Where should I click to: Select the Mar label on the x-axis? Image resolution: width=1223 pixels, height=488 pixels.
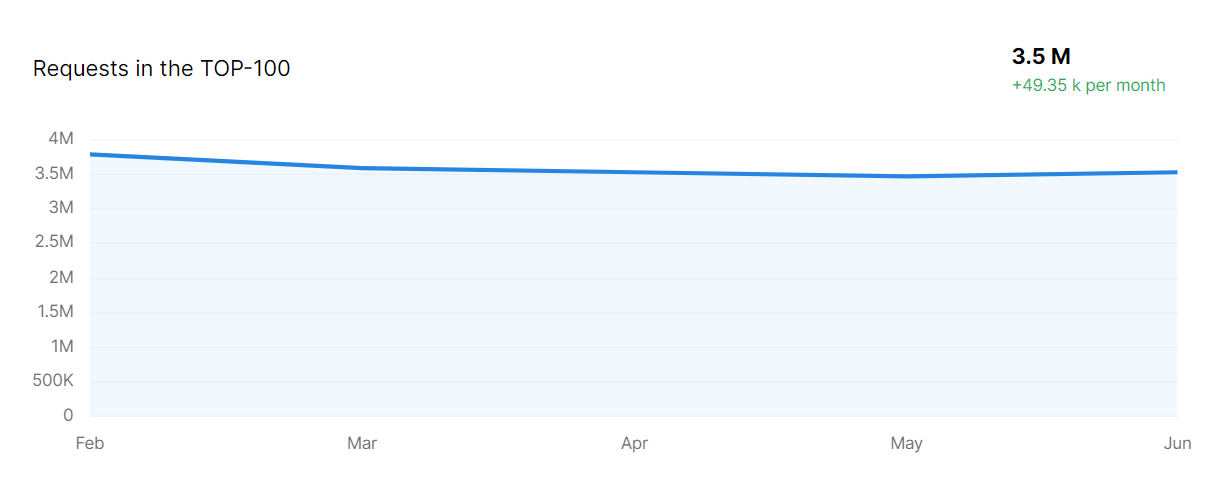pos(362,443)
